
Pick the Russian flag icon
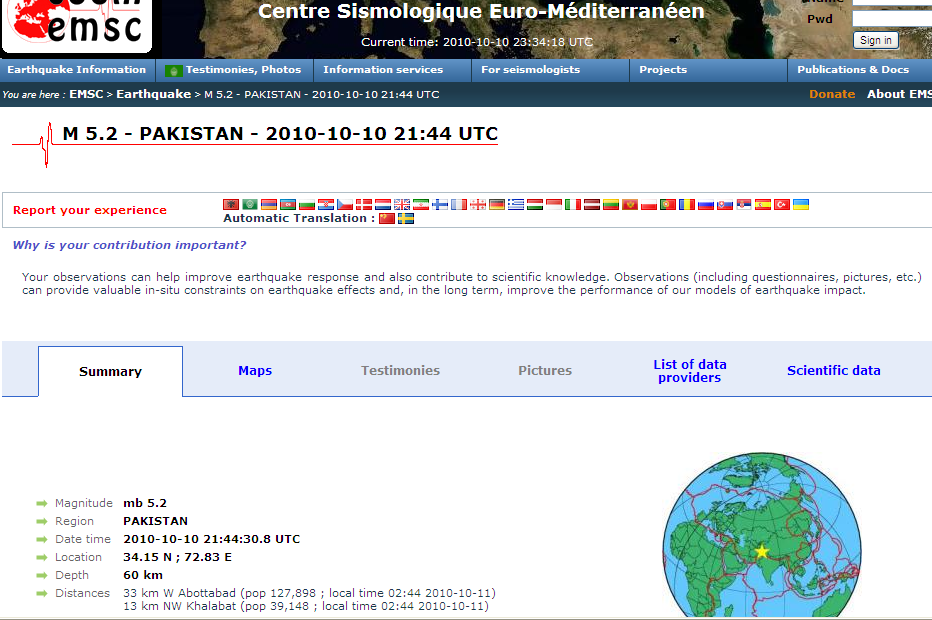coord(707,204)
